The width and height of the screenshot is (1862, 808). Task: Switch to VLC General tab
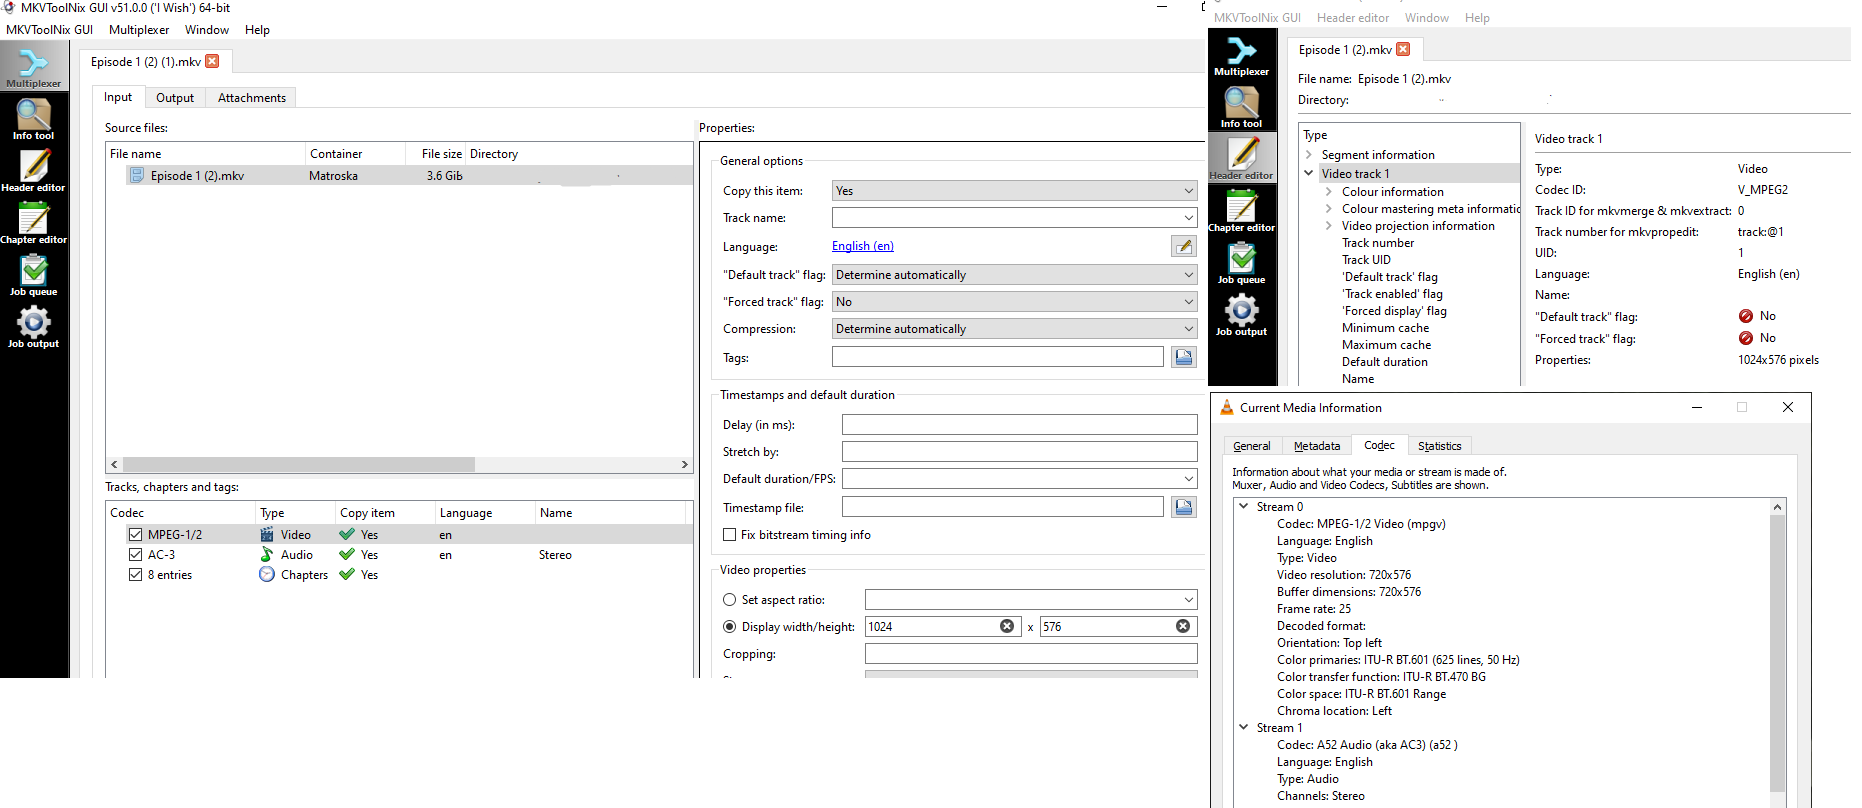pos(1252,446)
